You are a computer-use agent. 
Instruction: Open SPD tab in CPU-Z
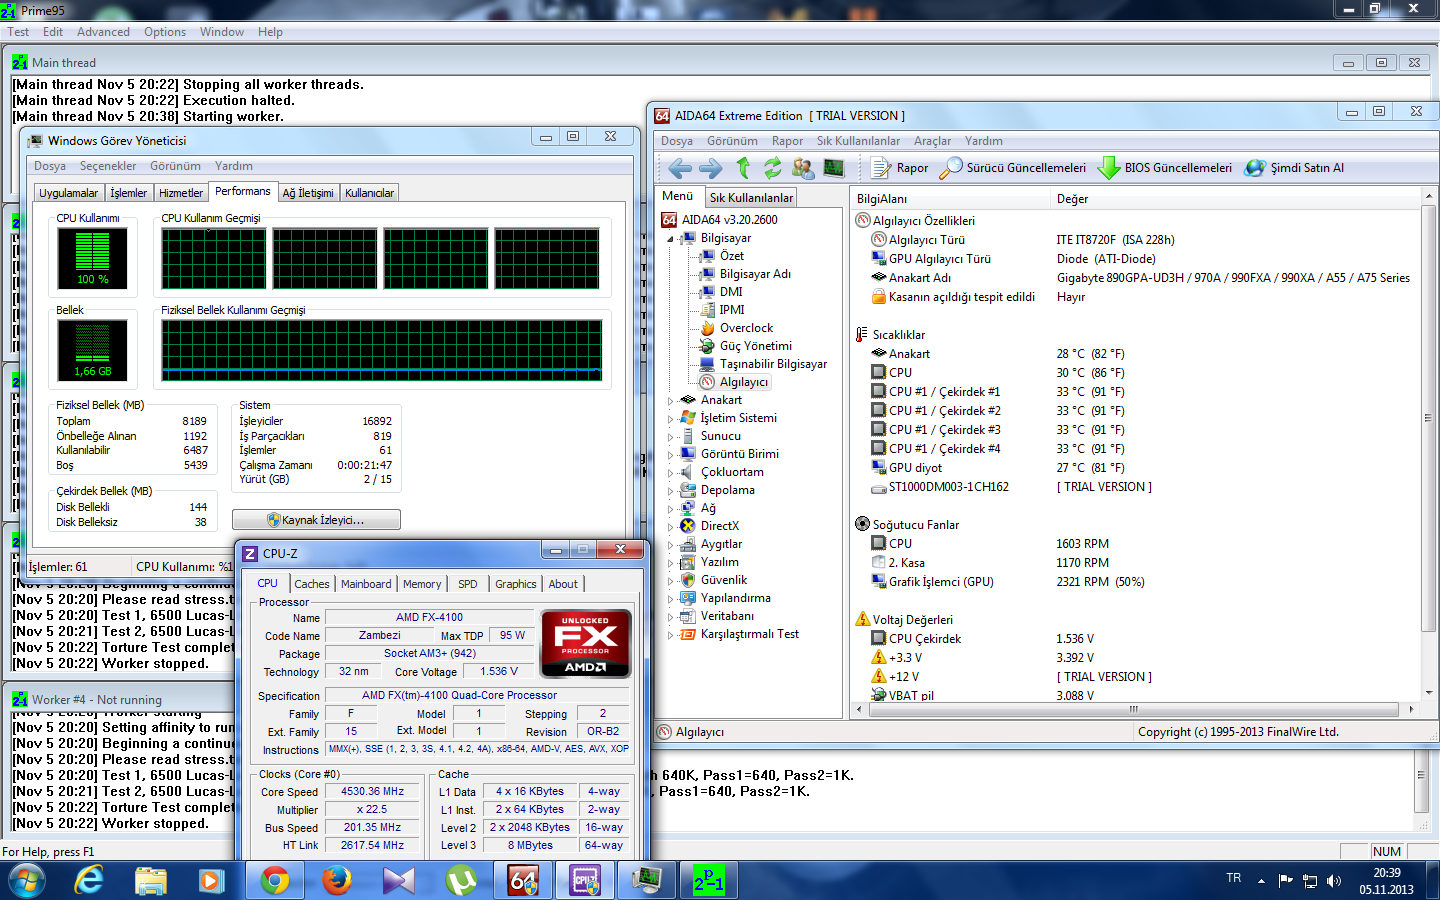[468, 584]
